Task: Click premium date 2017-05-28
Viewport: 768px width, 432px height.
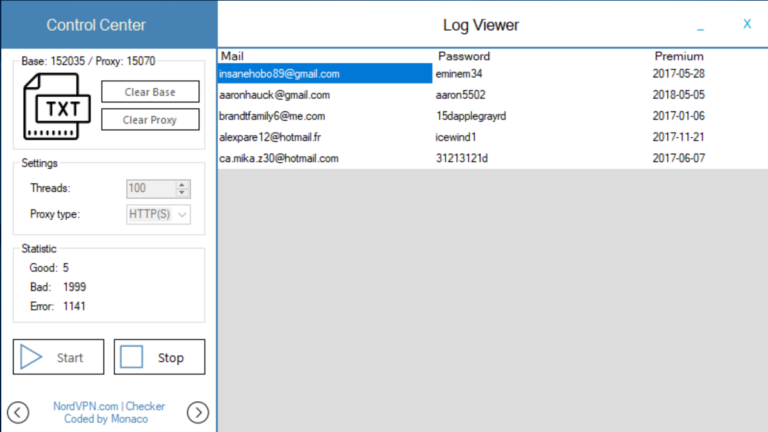Action: point(678,73)
